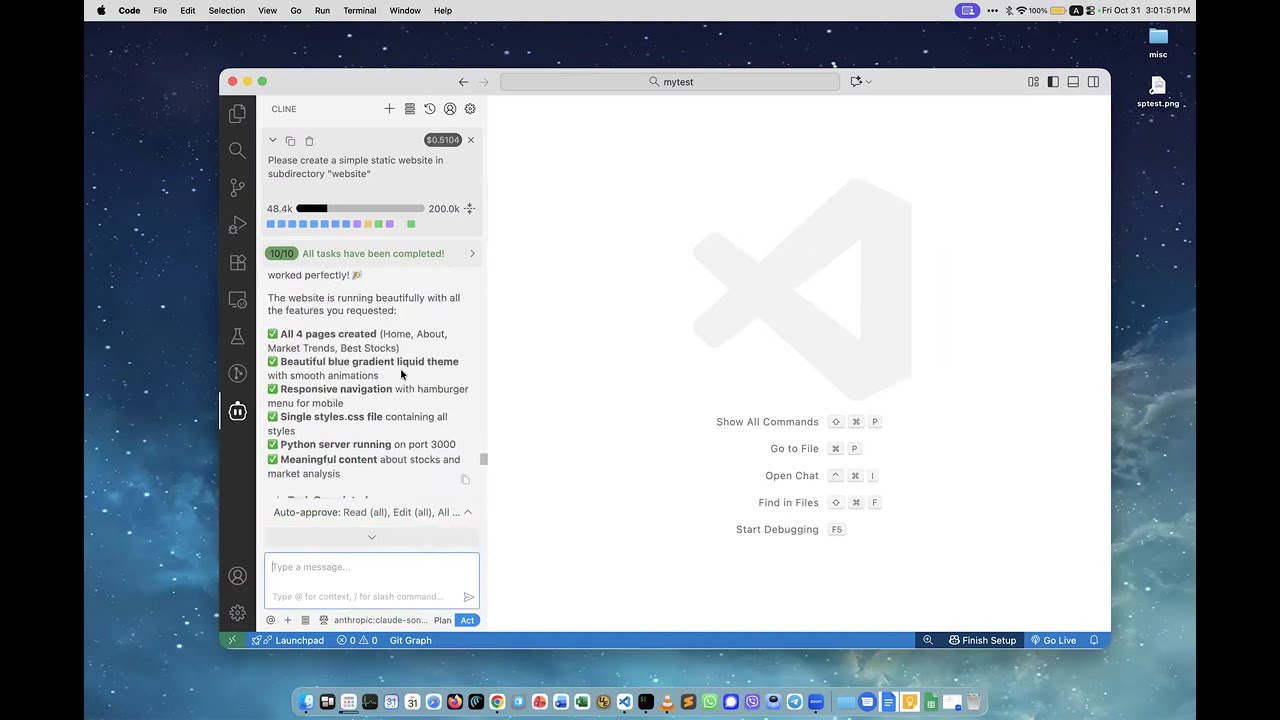The width and height of the screenshot is (1280, 720).
Task: Open Customize Layout icon in title bar
Action: tap(1033, 82)
